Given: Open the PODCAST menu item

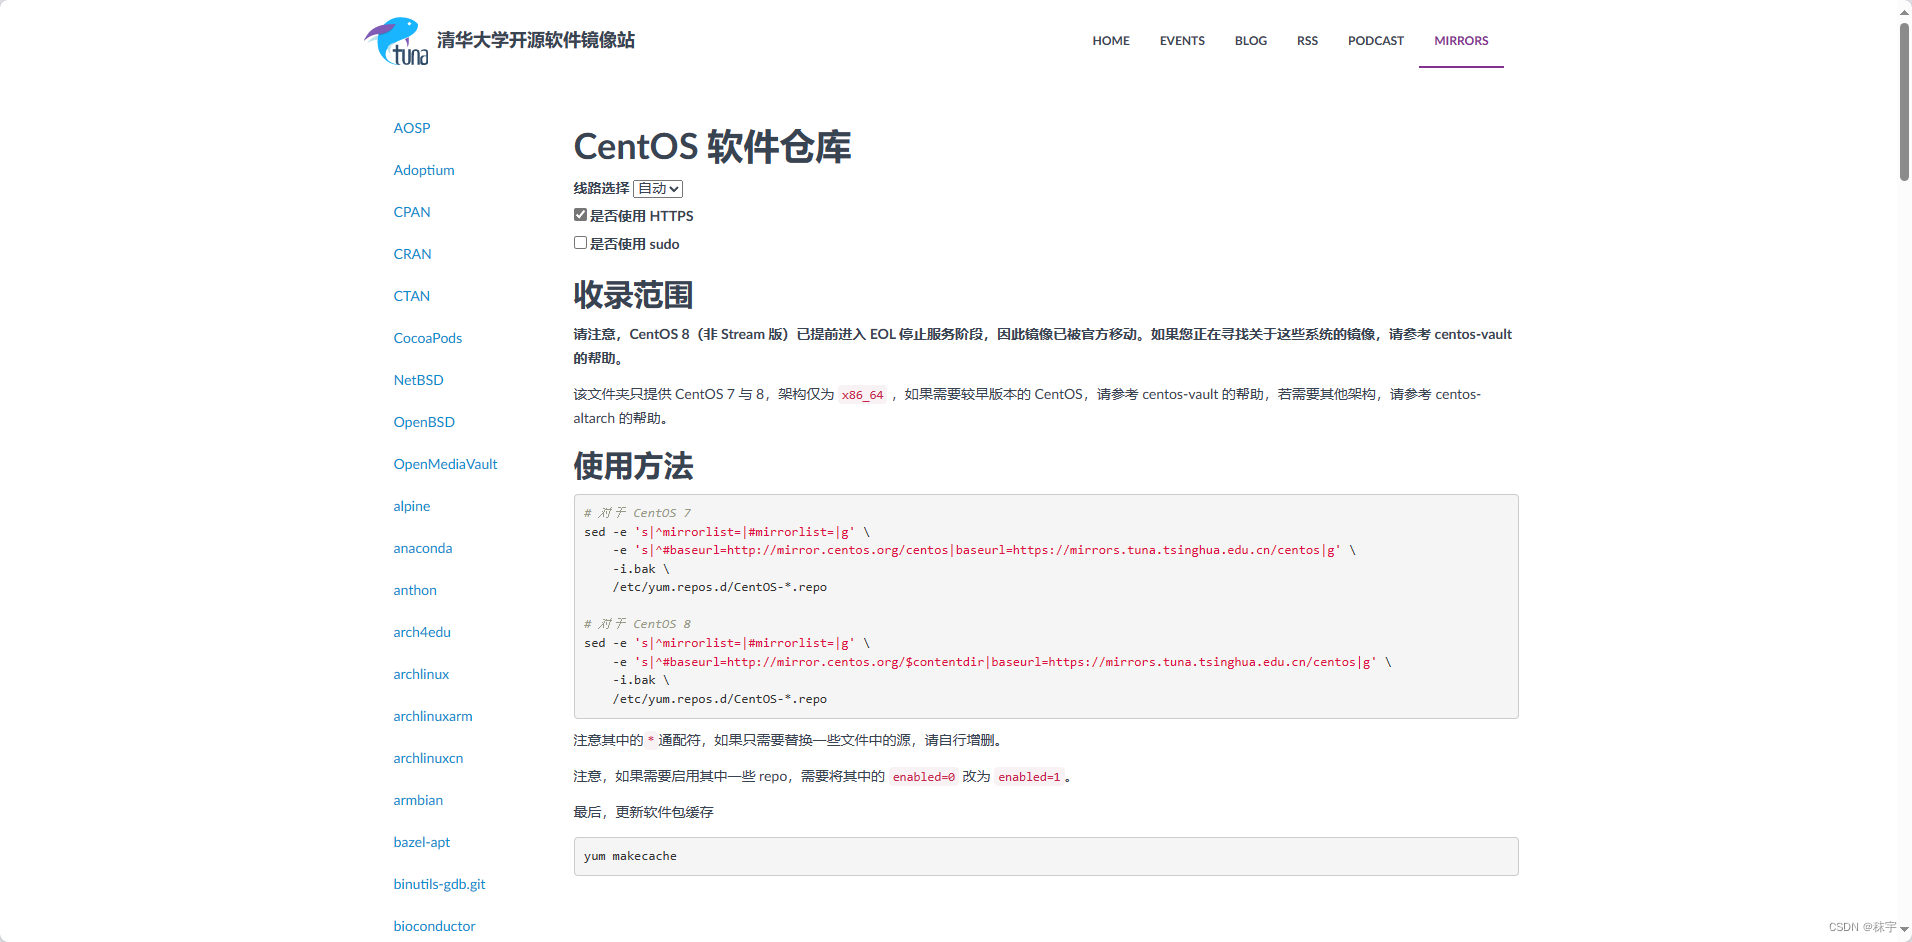Looking at the screenshot, I should 1376,41.
